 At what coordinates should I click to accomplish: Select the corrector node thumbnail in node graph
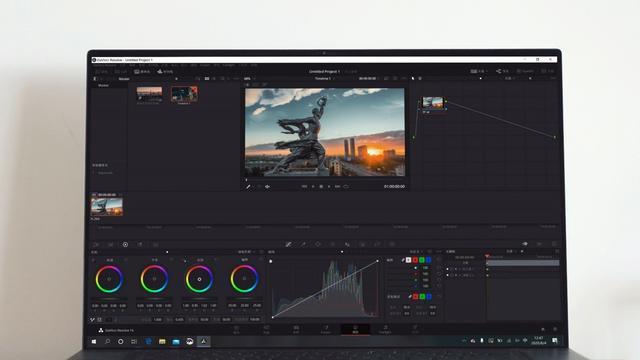(433, 103)
